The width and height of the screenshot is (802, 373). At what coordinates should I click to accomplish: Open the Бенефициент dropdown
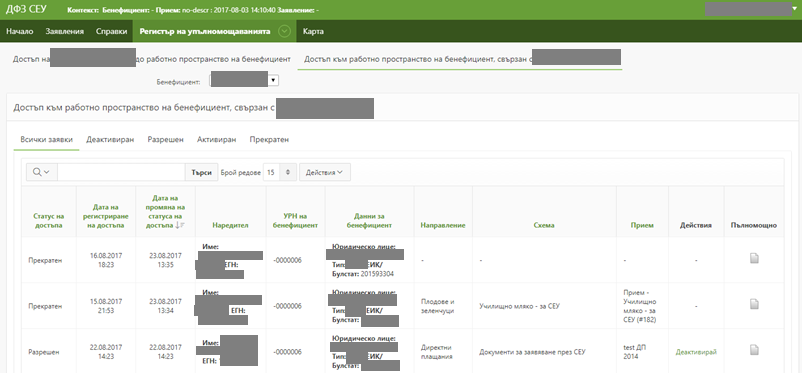244,80
